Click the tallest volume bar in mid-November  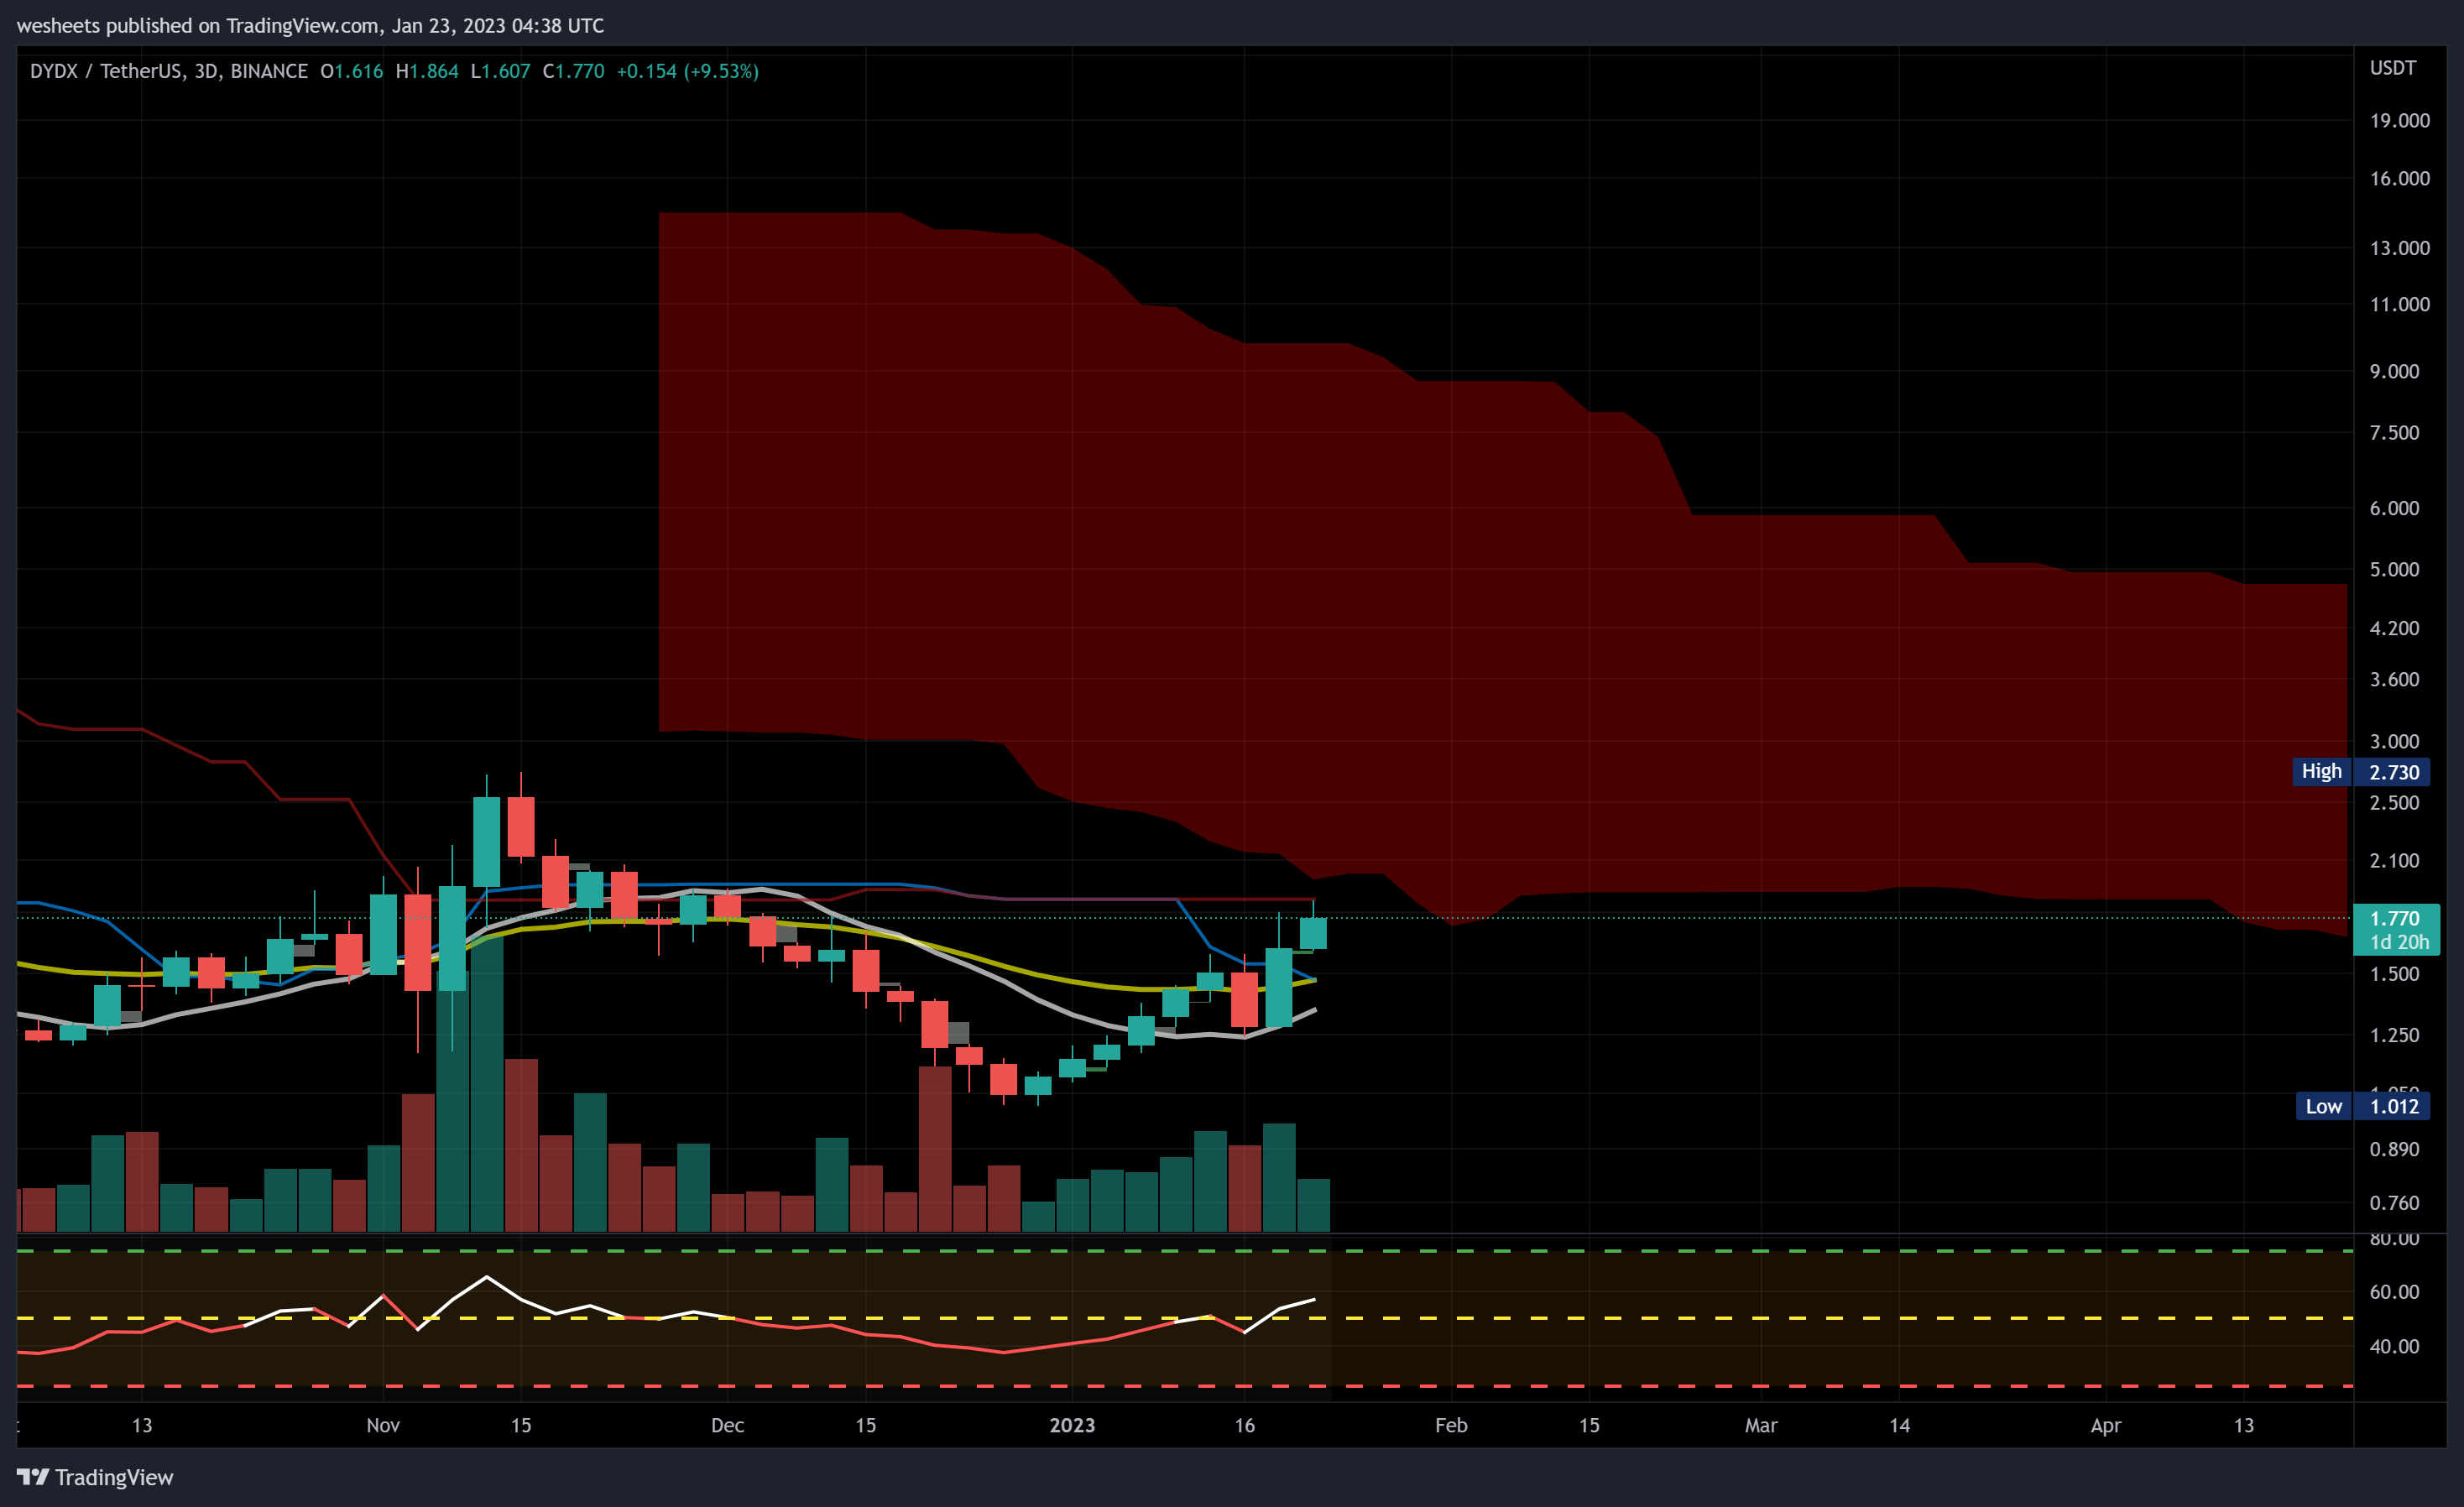click(486, 1083)
